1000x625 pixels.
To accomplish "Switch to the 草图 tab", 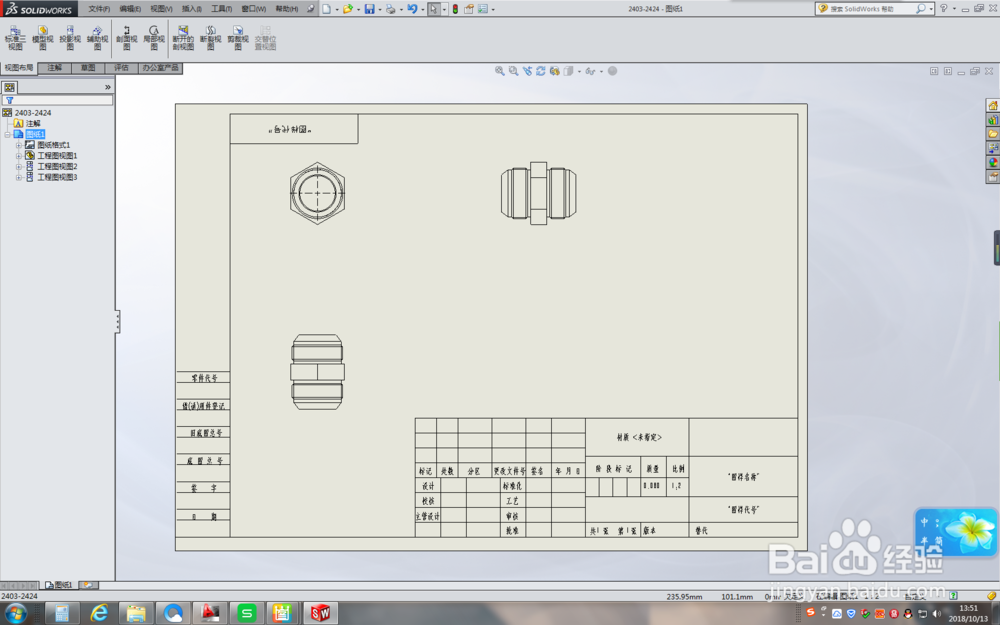I will [87, 68].
